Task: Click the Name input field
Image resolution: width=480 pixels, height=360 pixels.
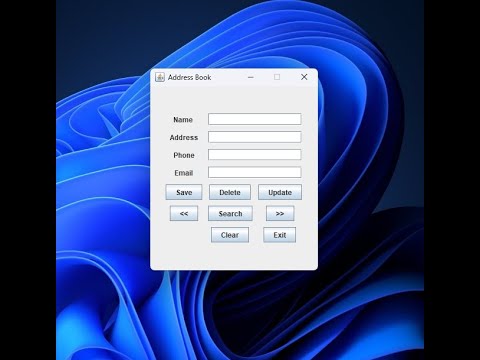Action: (x=255, y=119)
